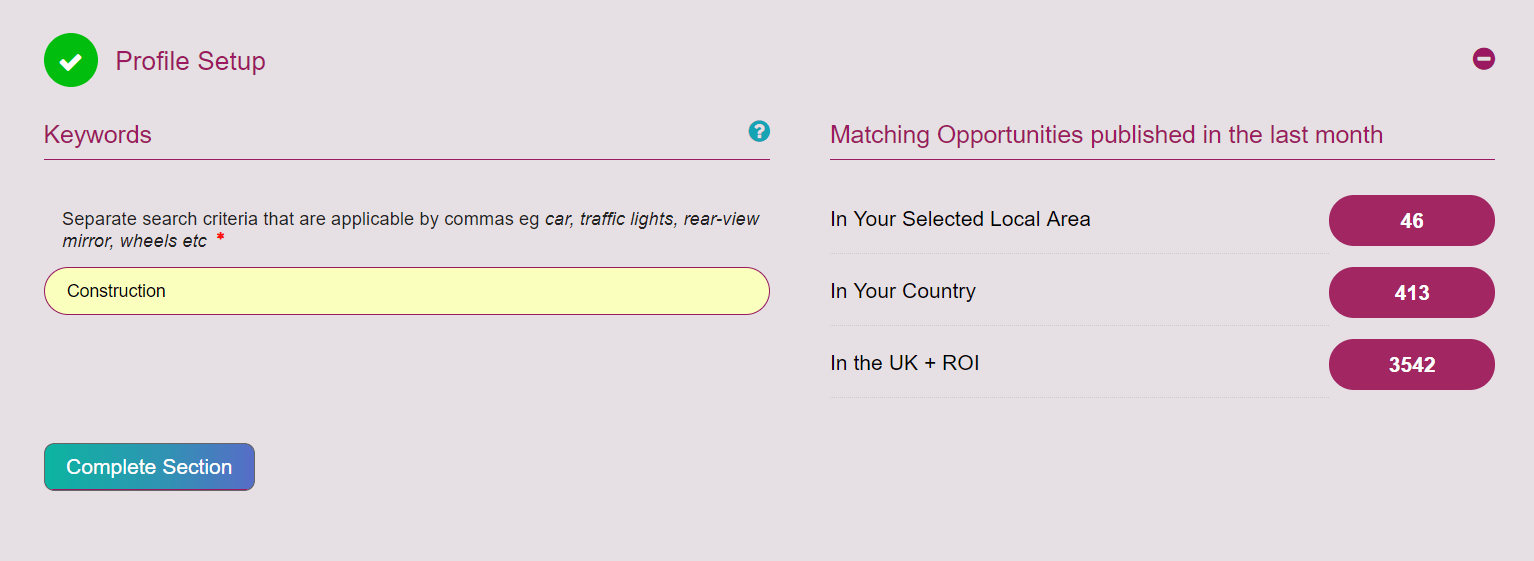1534x561 pixels.
Task: Click the Profile Setup section title
Action: [x=190, y=61]
